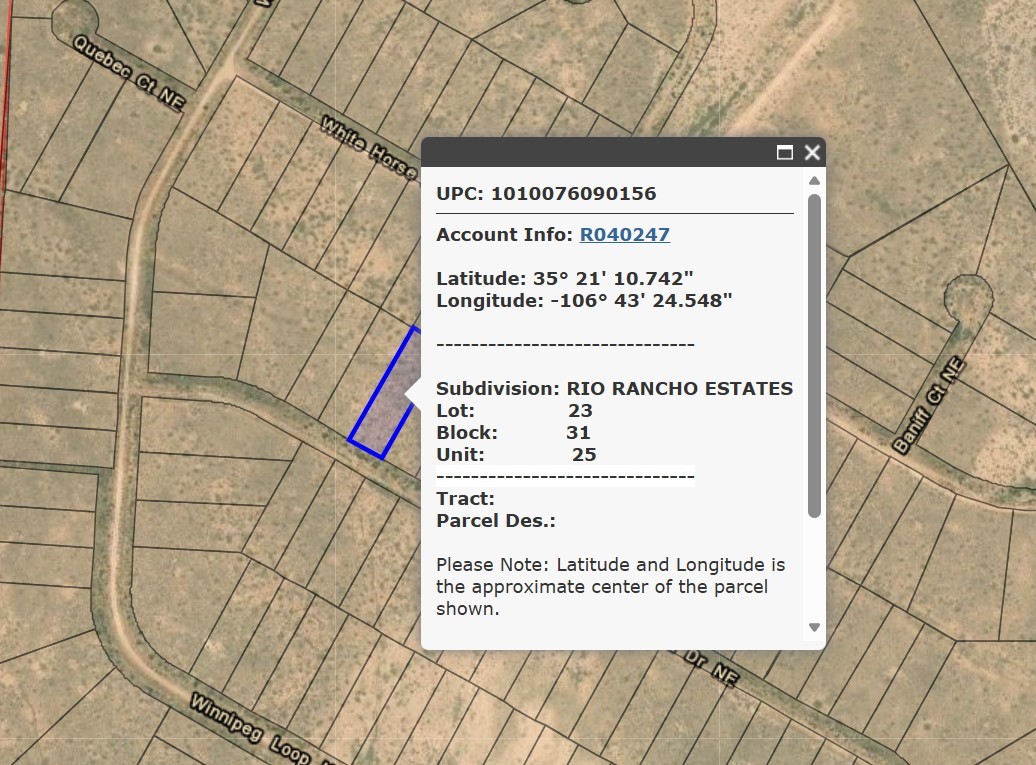This screenshot has height=765, width=1036.
Task: Click the Unit 25 value in the popup
Action: [x=587, y=454]
